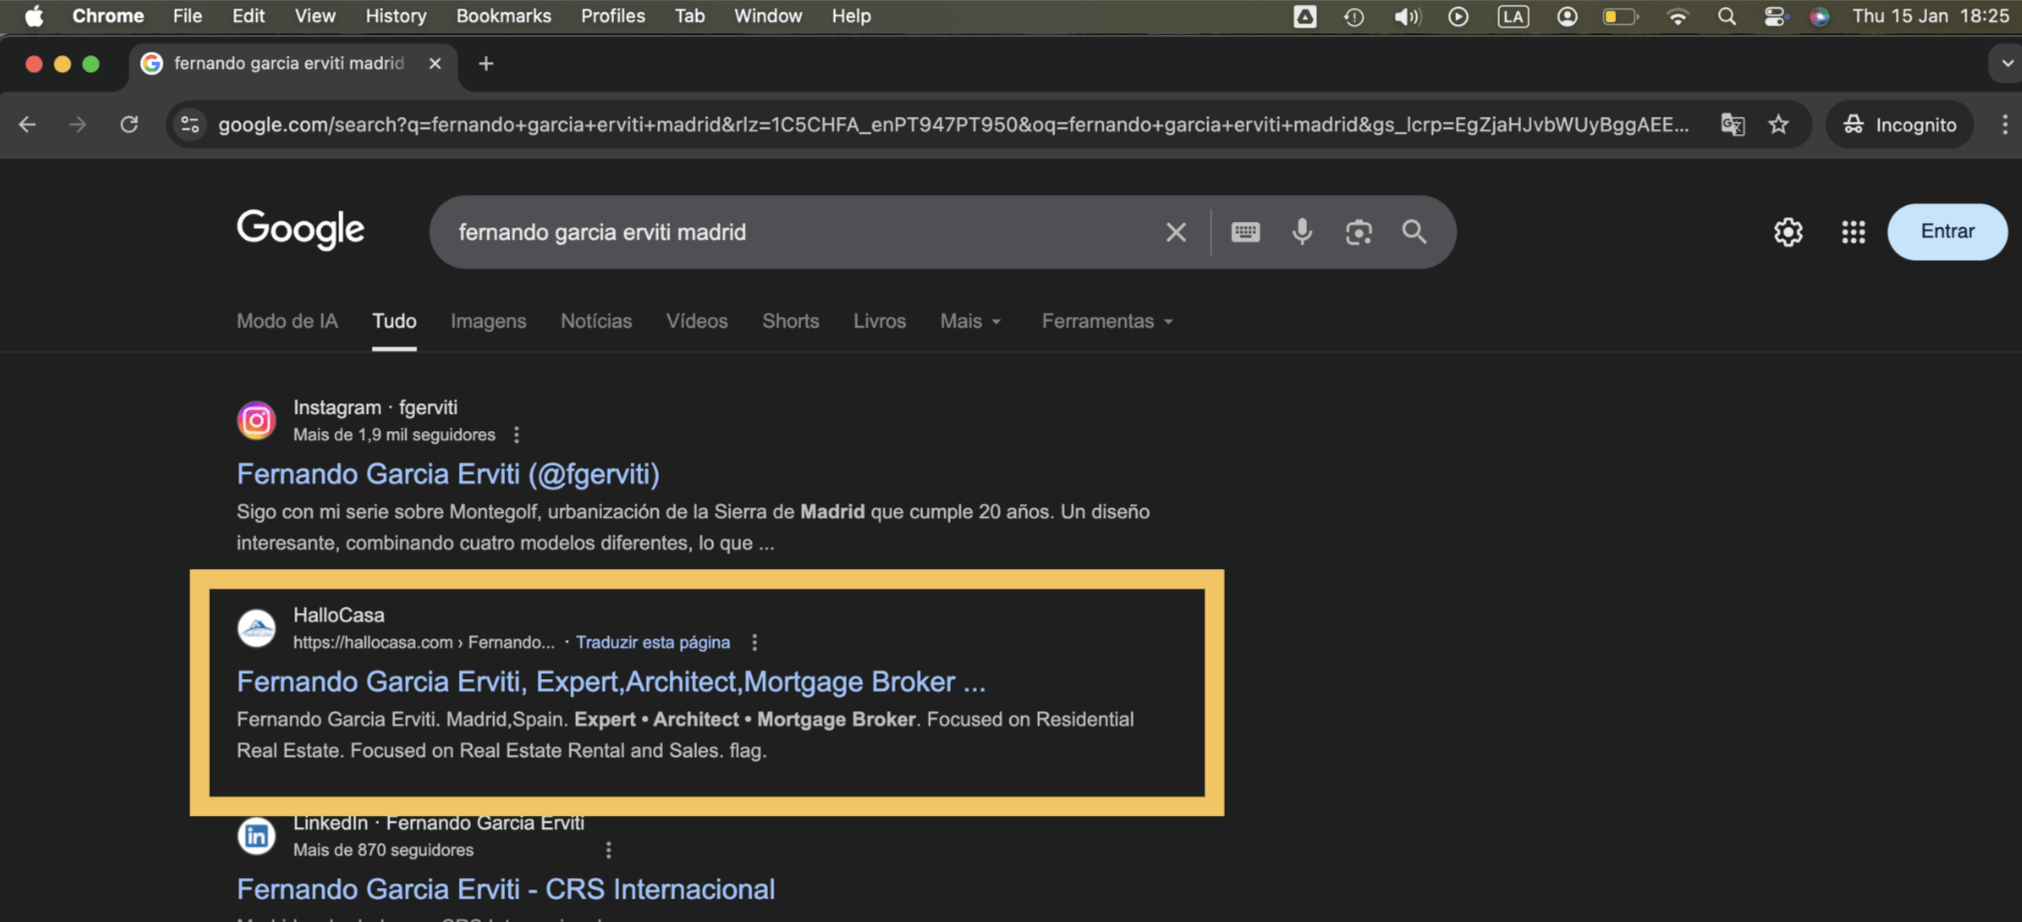Screen dimensions: 2022x922
Task: Click the battery status icon
Action: 1620,16
